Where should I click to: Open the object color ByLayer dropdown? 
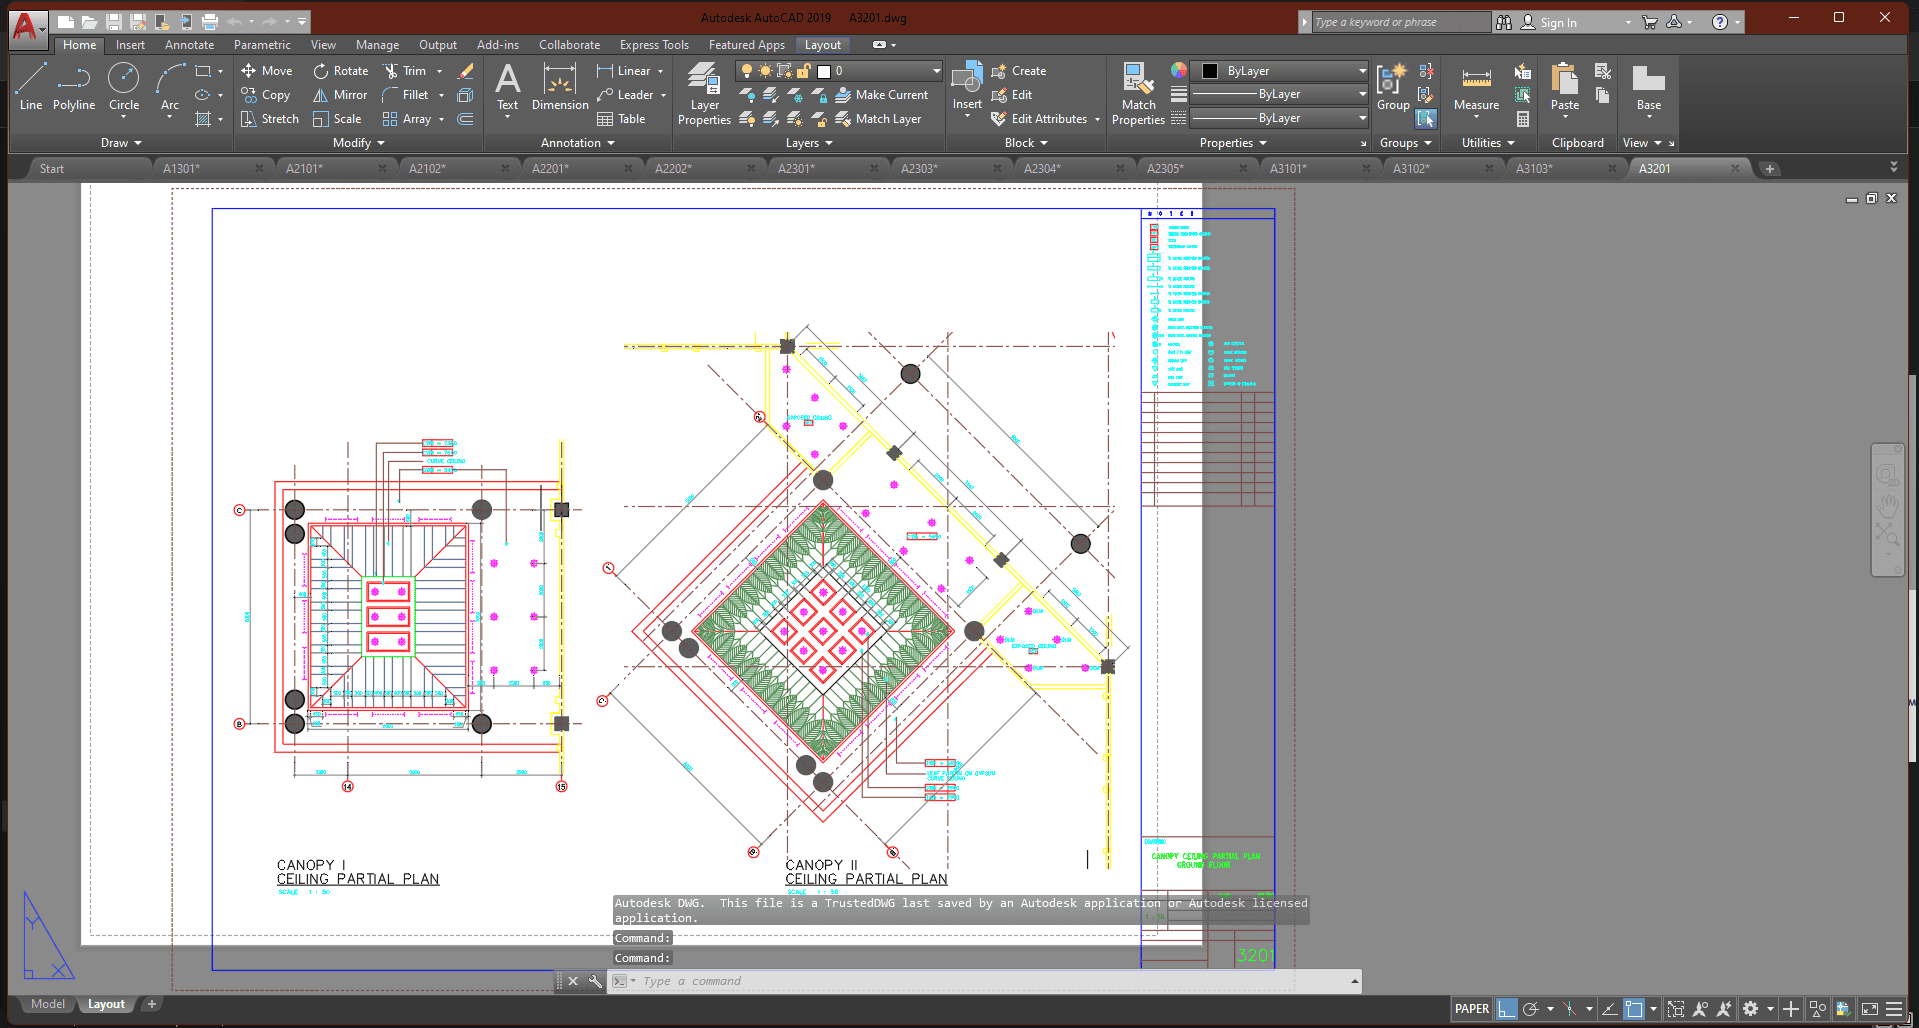[x=1362, y=71]
